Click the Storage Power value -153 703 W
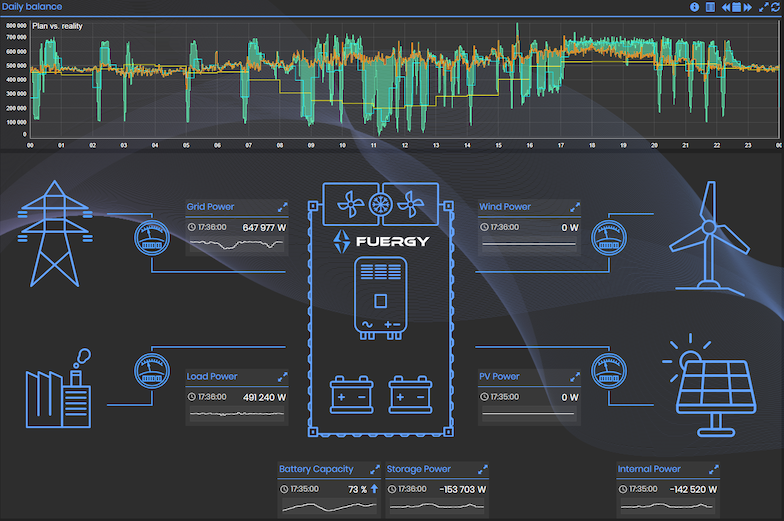This screenshot has height=521, width=784. [x=462, y=490]
